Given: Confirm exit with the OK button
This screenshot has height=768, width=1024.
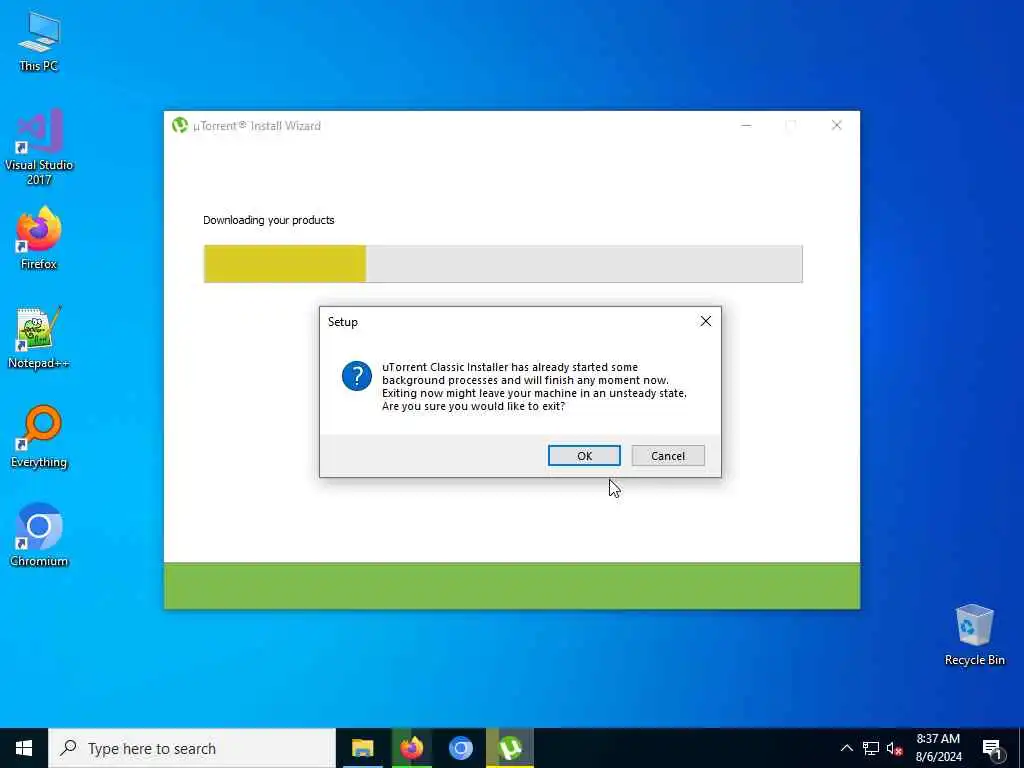Looking at the screenshot, I should click(x=584, y=456).
